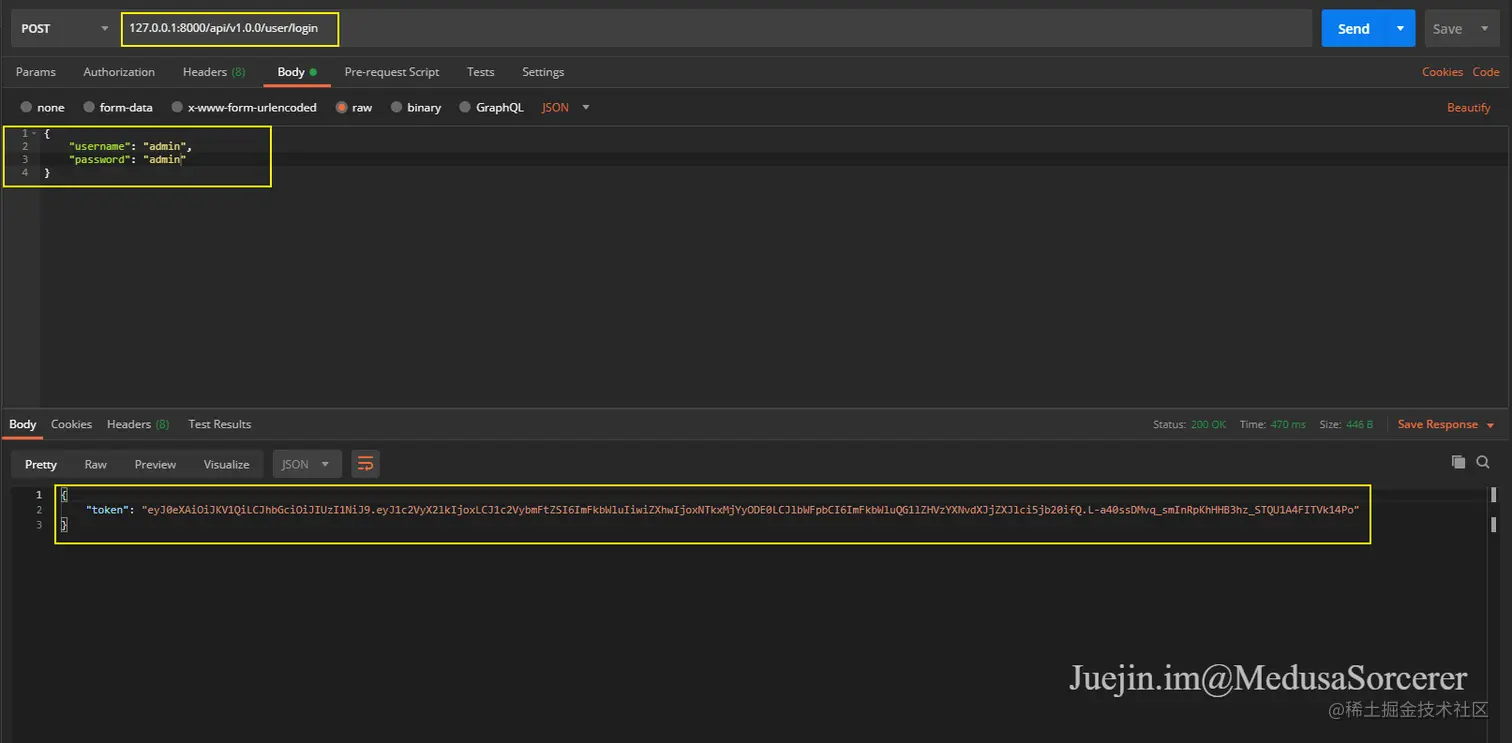This screenshot has width=1512, height=743.
Task: Click the response search magnifier icon
Action: click(1483, 462)
